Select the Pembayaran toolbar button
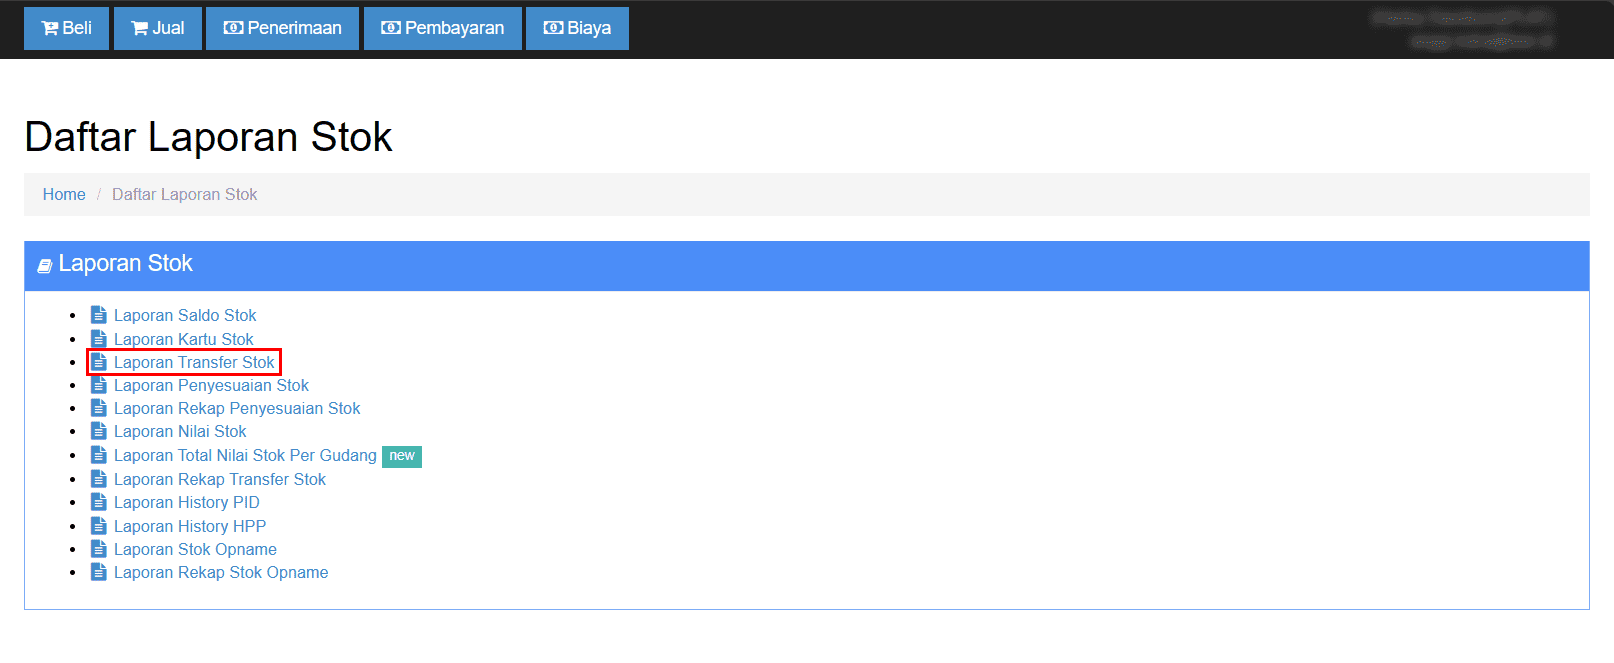The height and width of the screenshot is (663, 1614). pyautogui.click(x=443, y=28)
